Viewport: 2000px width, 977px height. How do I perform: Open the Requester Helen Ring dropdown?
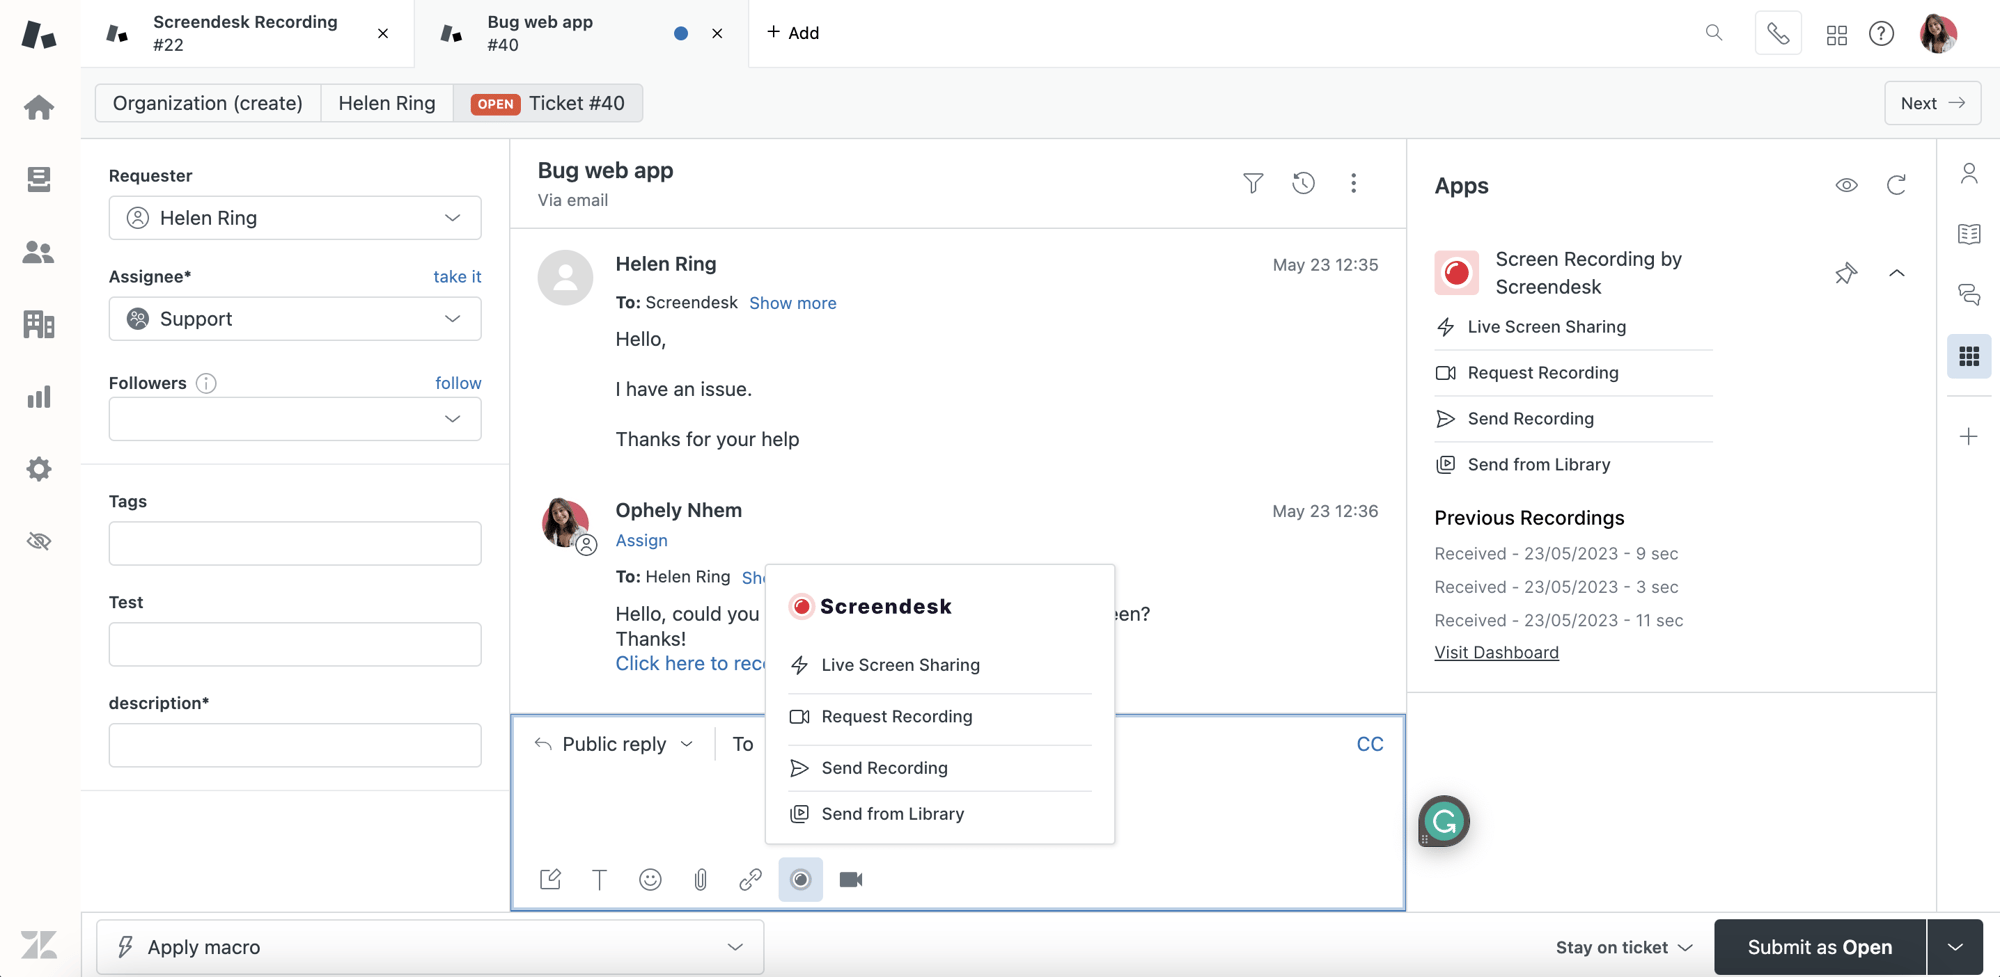[x=294, y=217]
